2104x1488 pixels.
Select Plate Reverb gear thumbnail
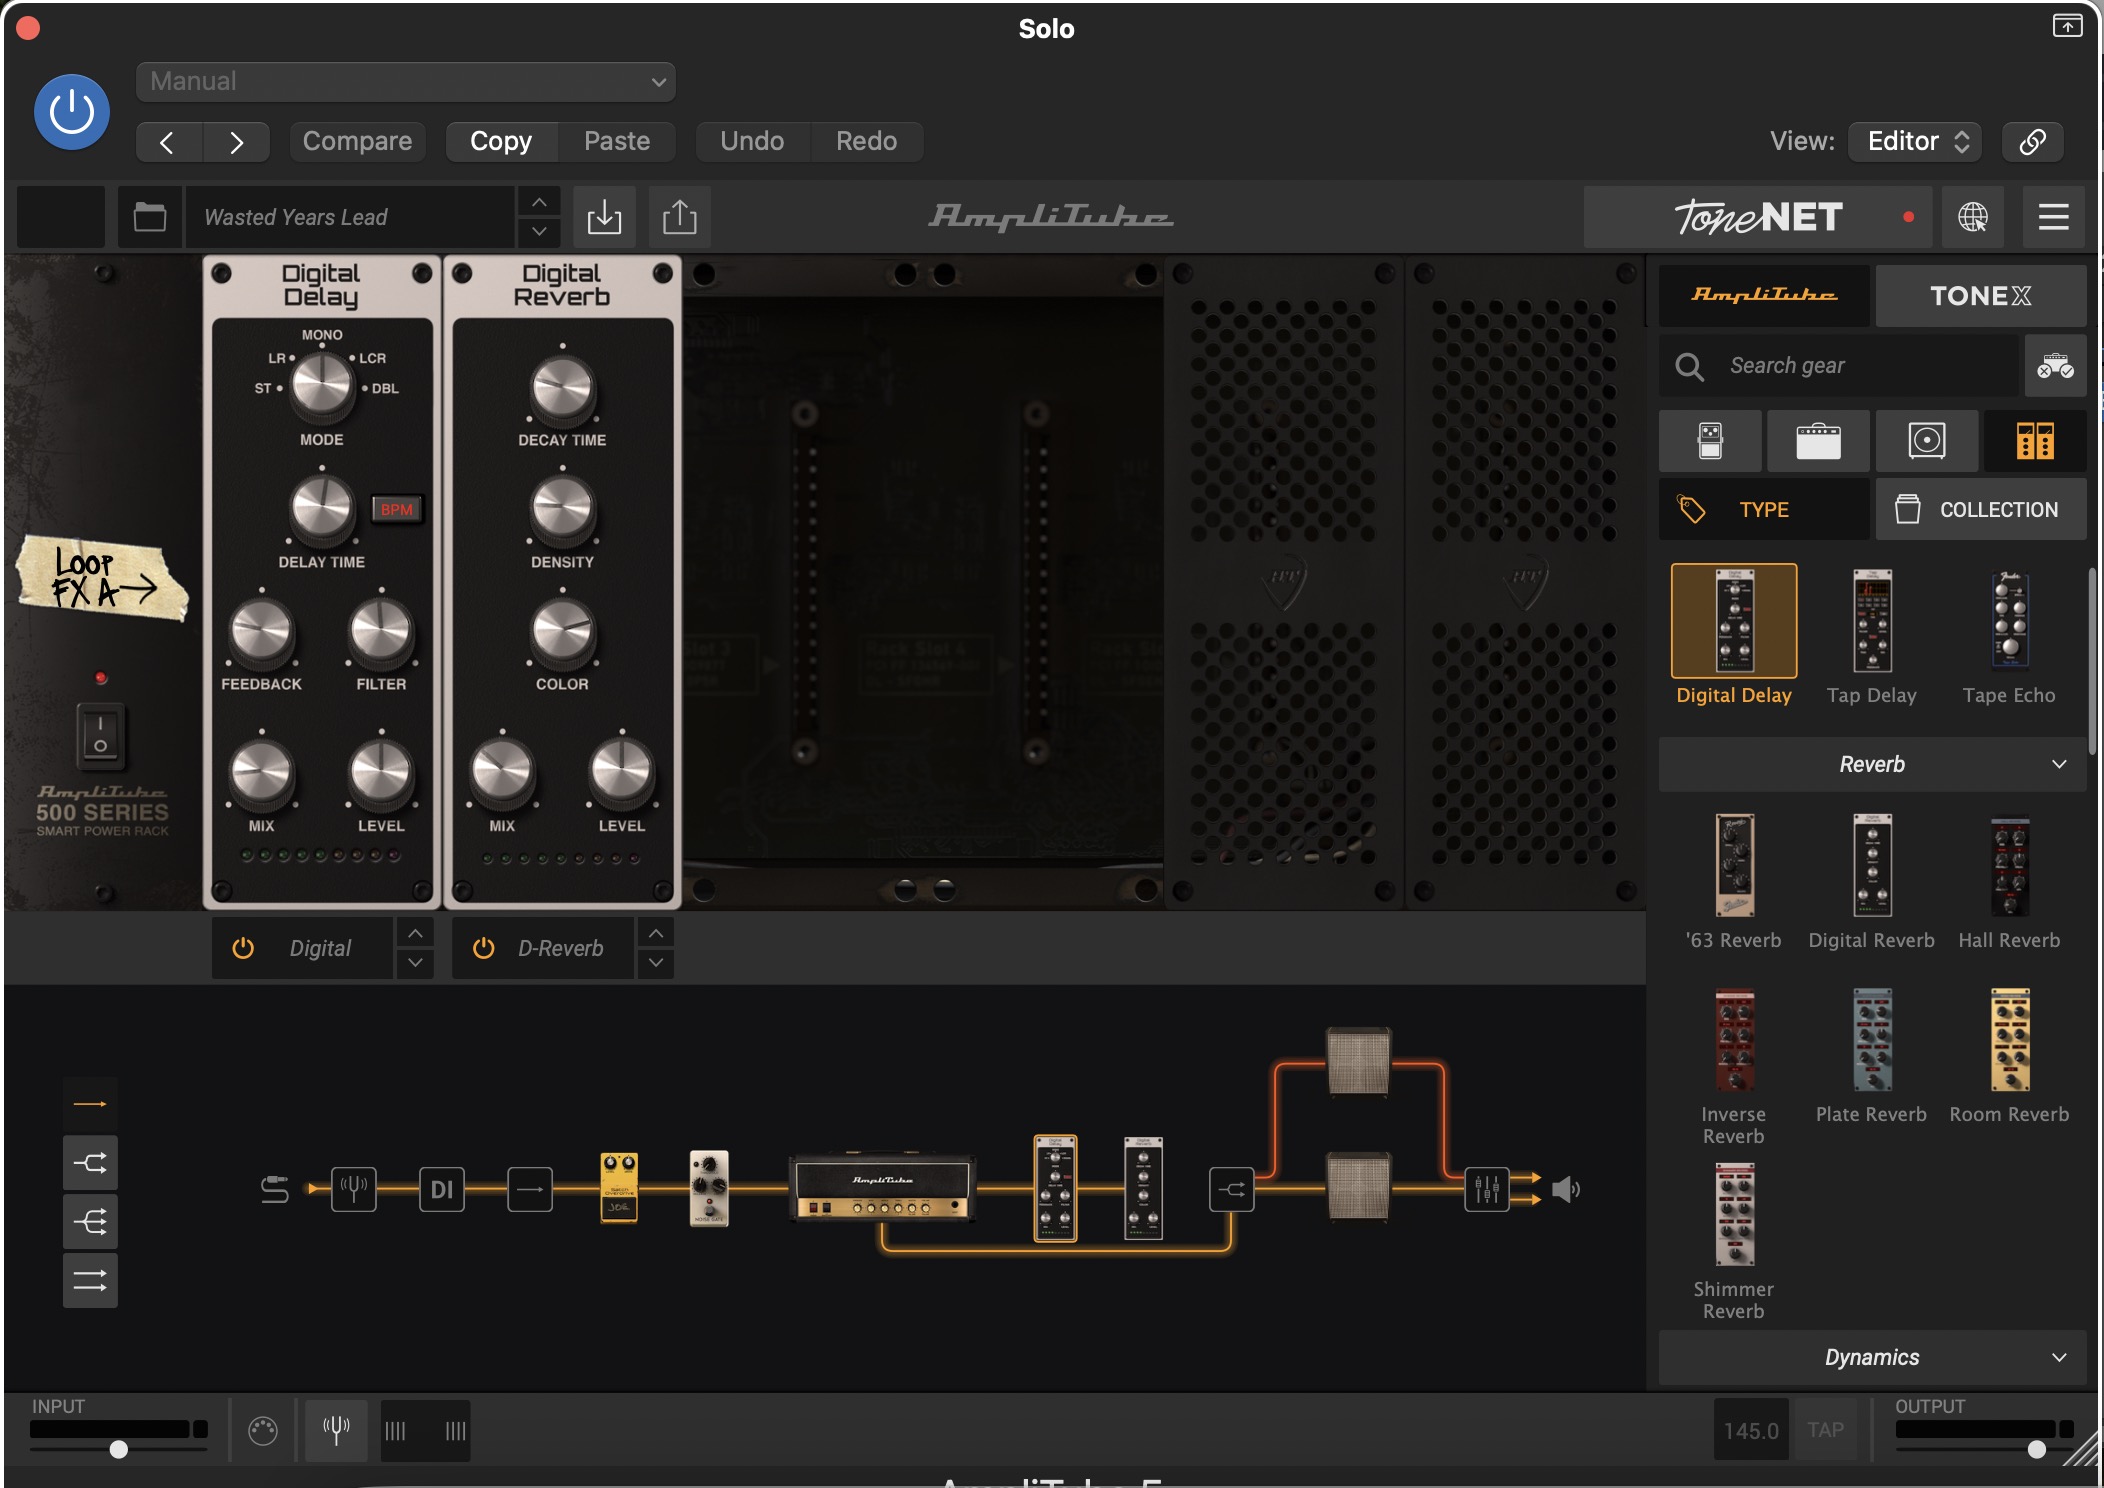[x=1872, y=1040]
